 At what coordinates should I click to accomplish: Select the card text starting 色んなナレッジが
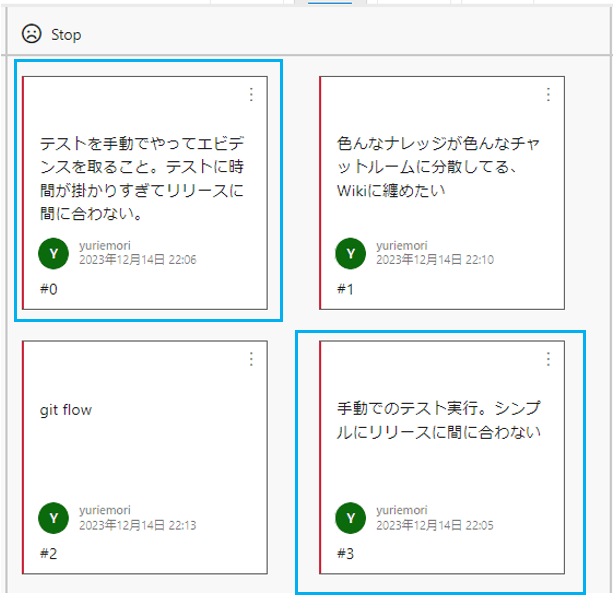438,167
